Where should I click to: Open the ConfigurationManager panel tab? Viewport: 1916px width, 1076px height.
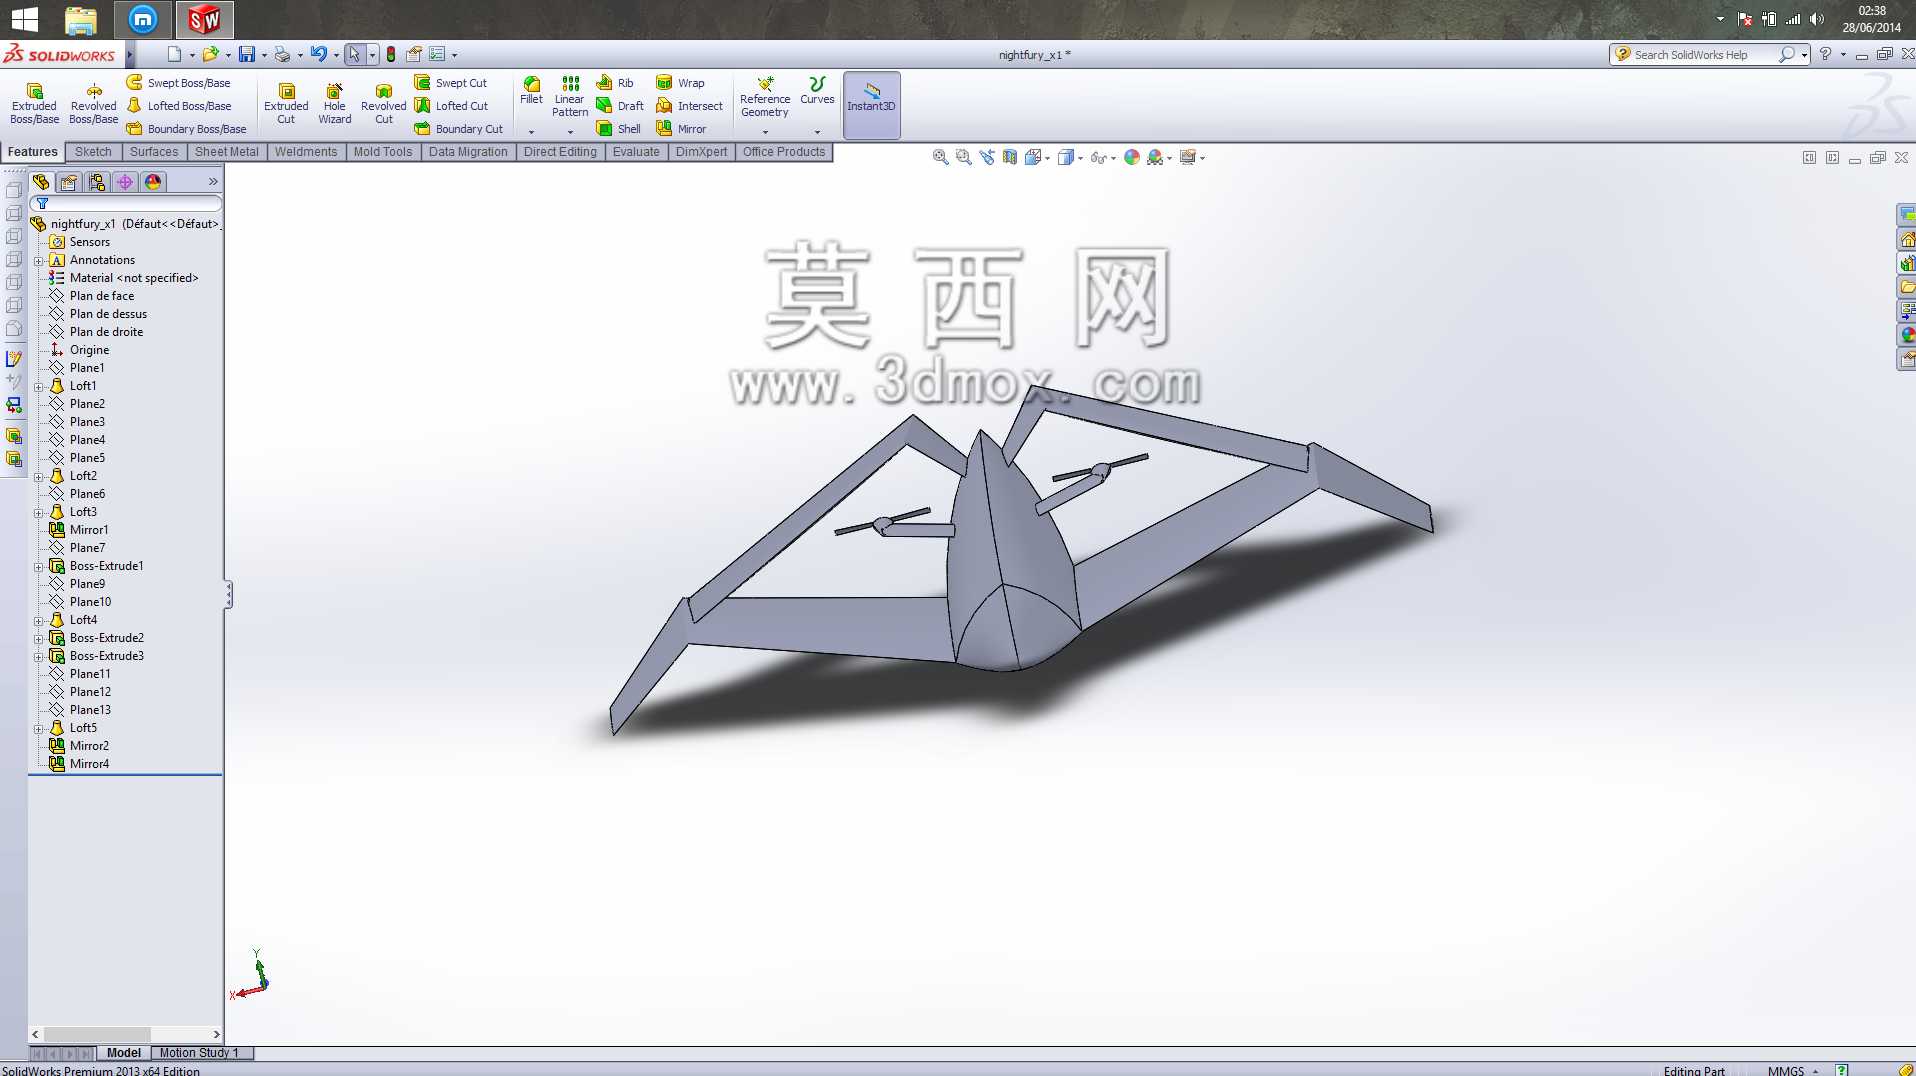click(x=97, y=182)
